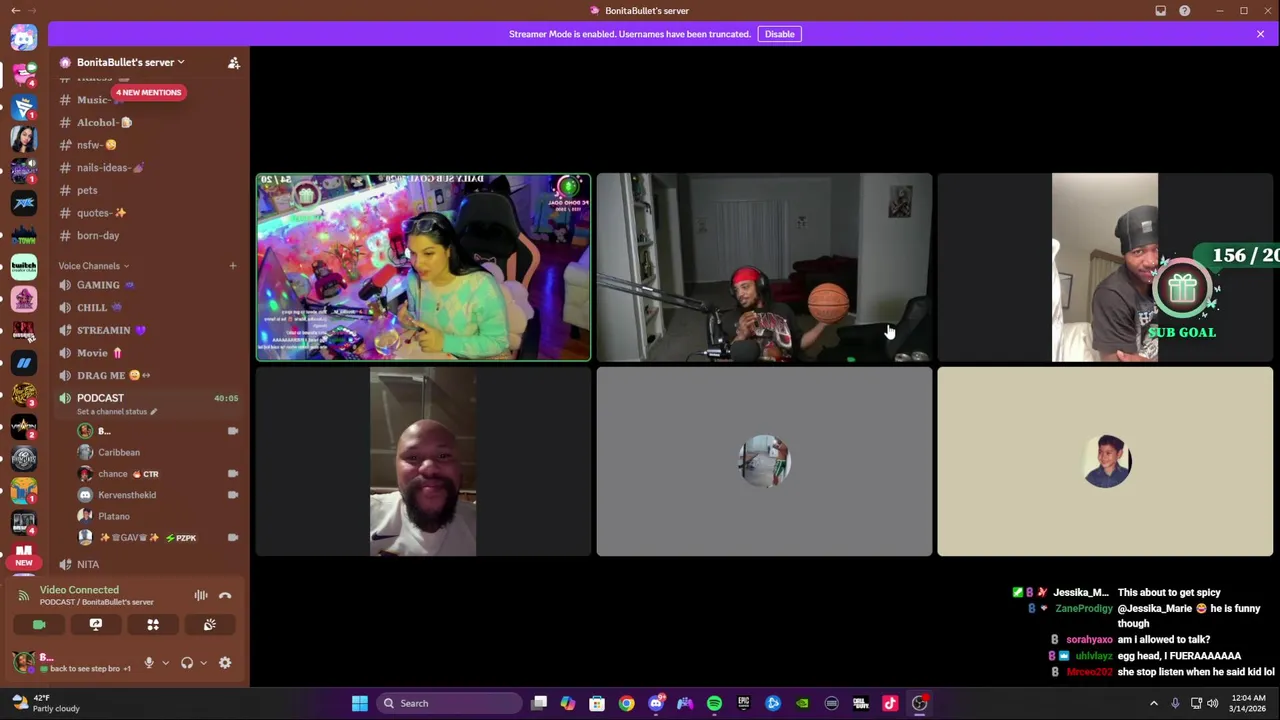Dismiss the Streamer Mode banner
Viewport: 1280px width, 720px height.
tap(1260, 34)
